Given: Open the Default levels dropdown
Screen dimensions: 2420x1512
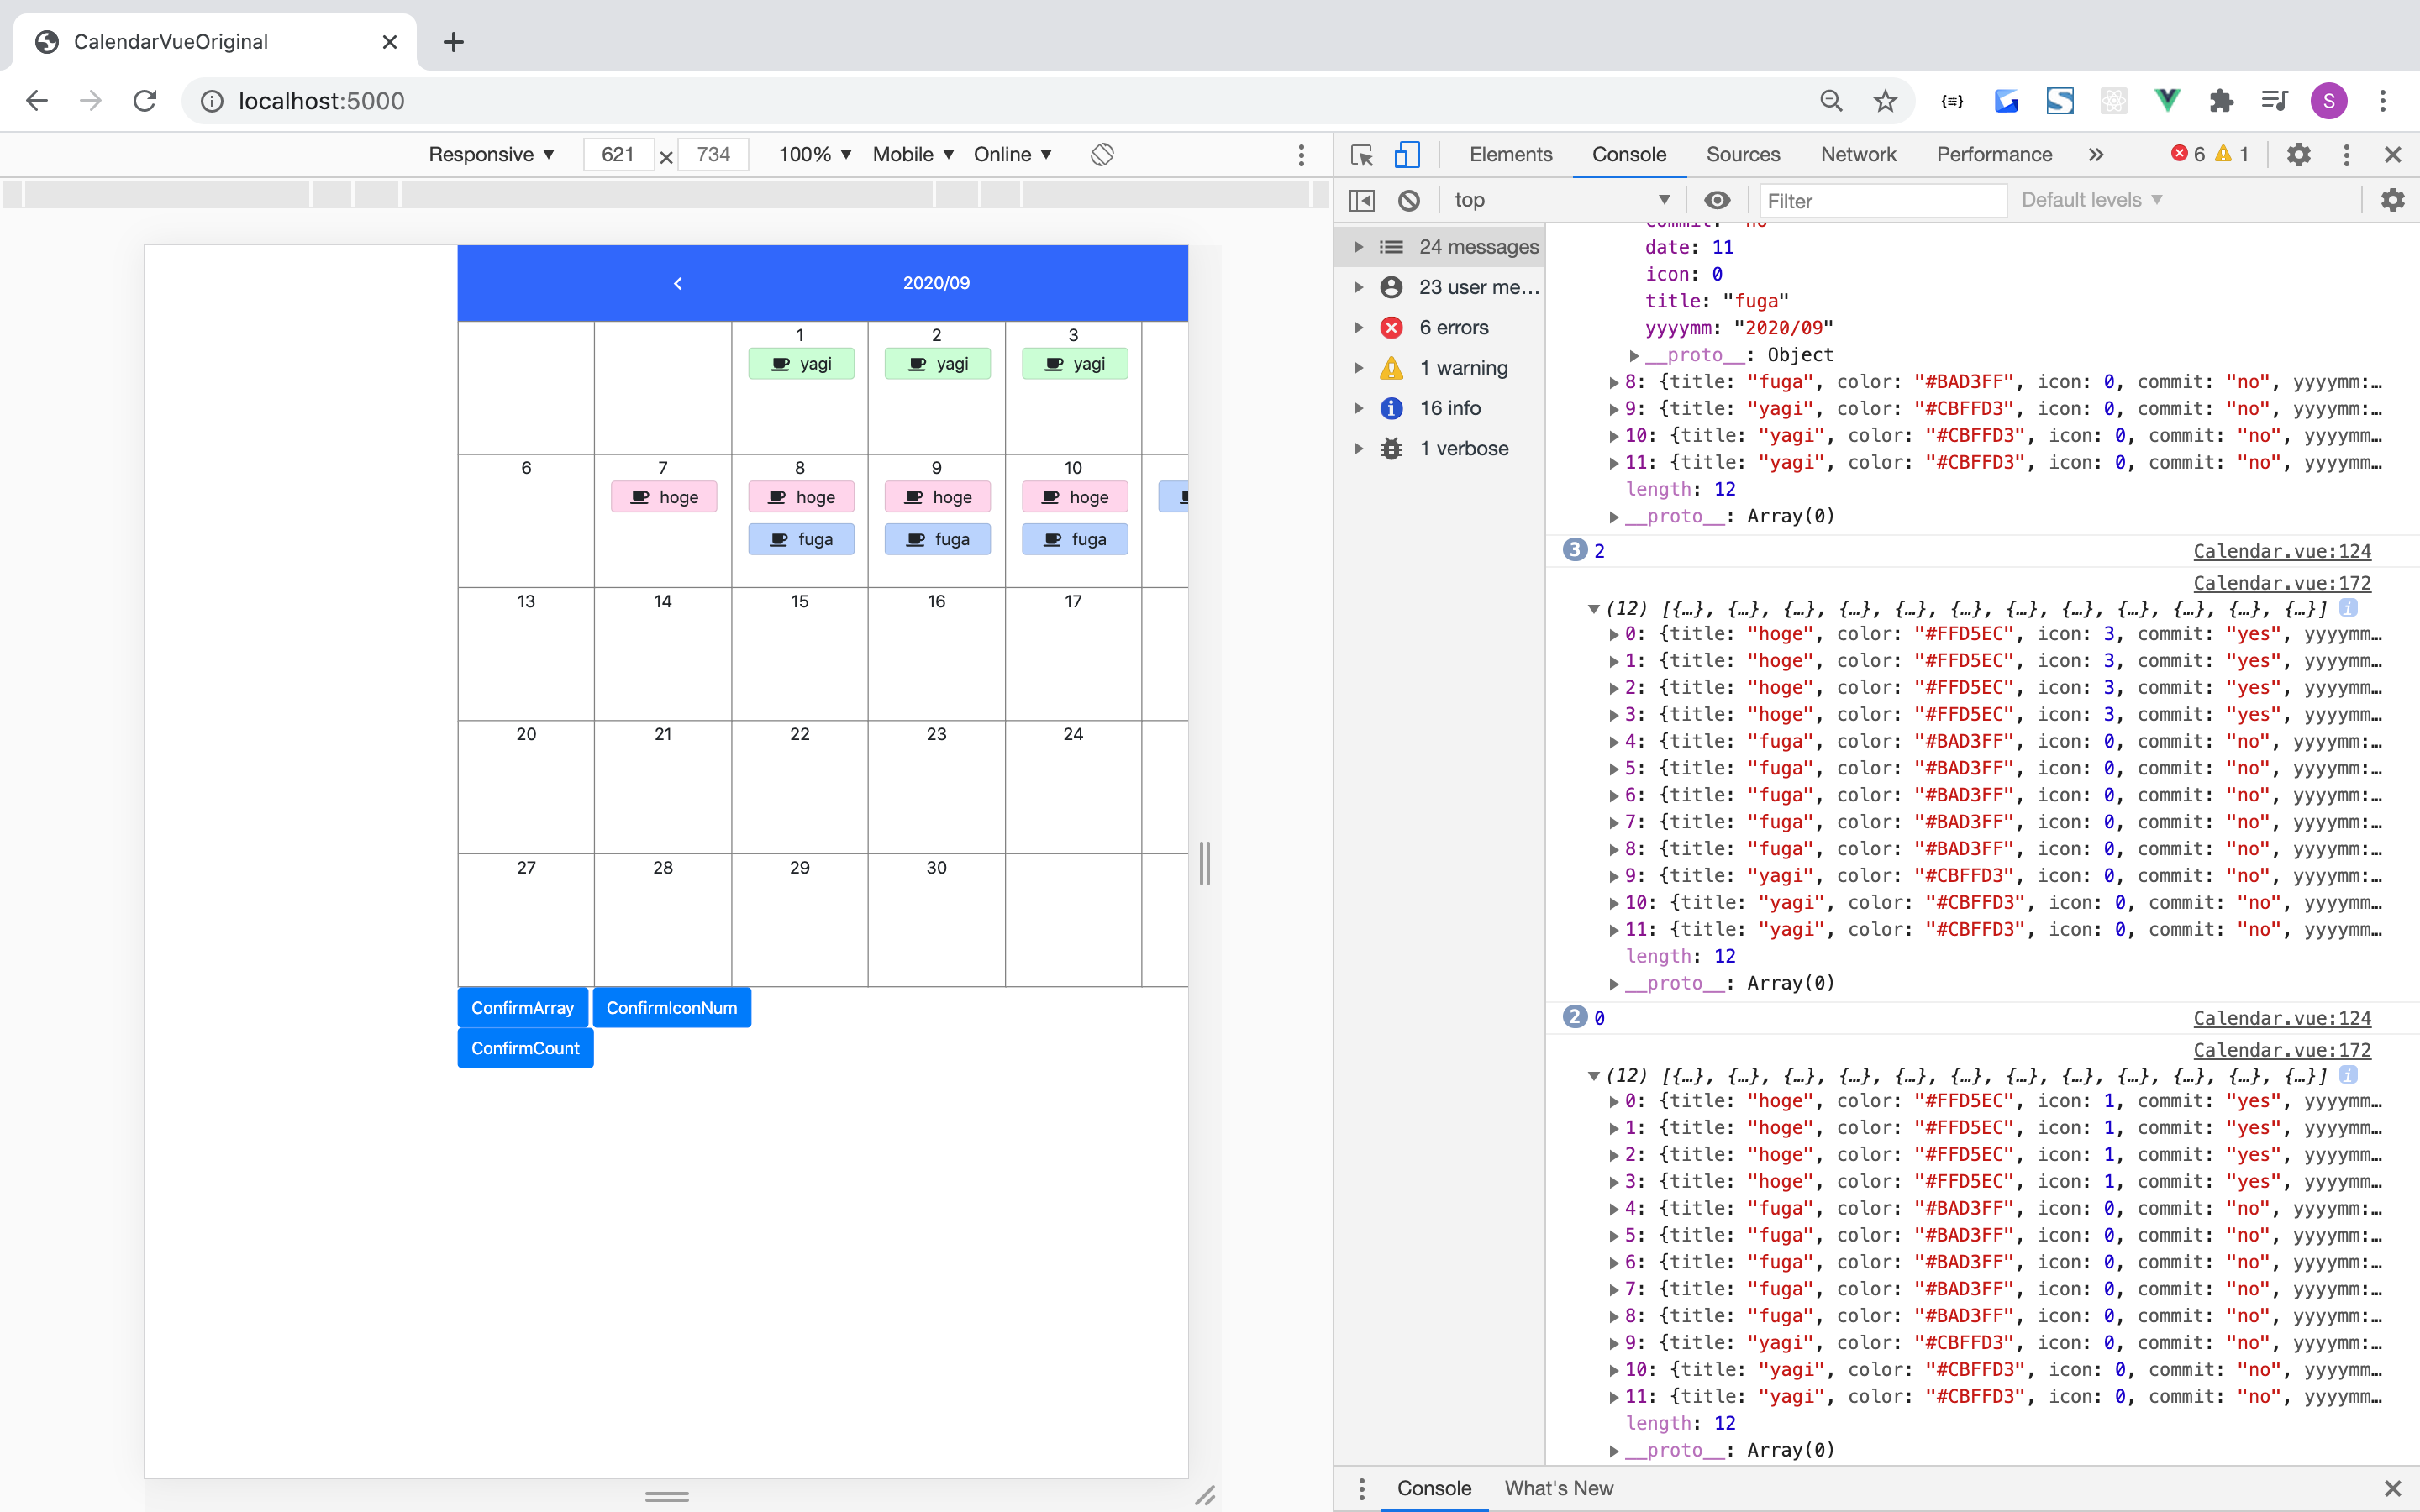Looking at the screenshot, I should tap(2092, 200).
